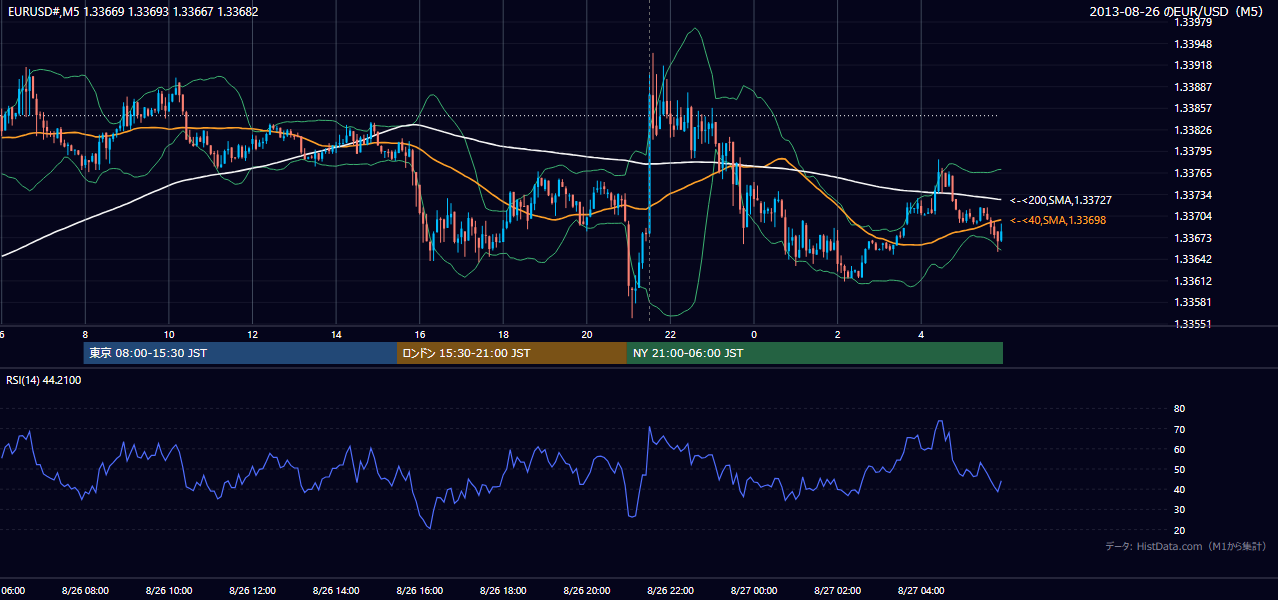This screenshot has height=600, width=1278.
Task: Click the RSI(14) 44.2100 indicator label
Action: click(x=44, y=380)
